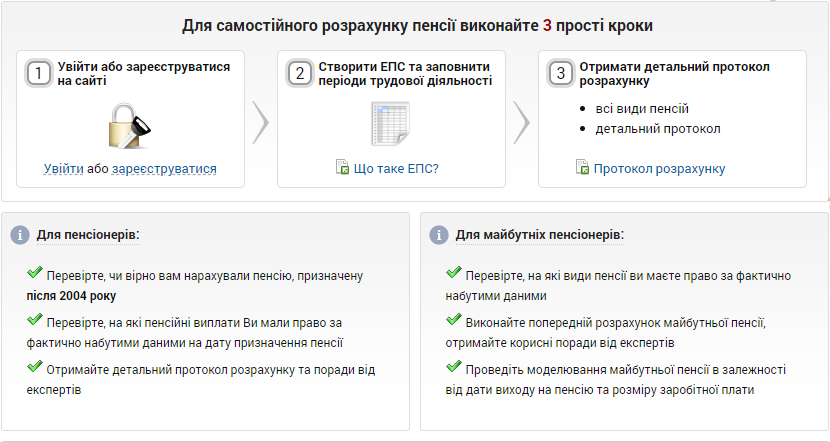Click the green checkmark beside 'після 2004 року' item
The width and height of the screenshot is (830, 442).
[35, 272]
